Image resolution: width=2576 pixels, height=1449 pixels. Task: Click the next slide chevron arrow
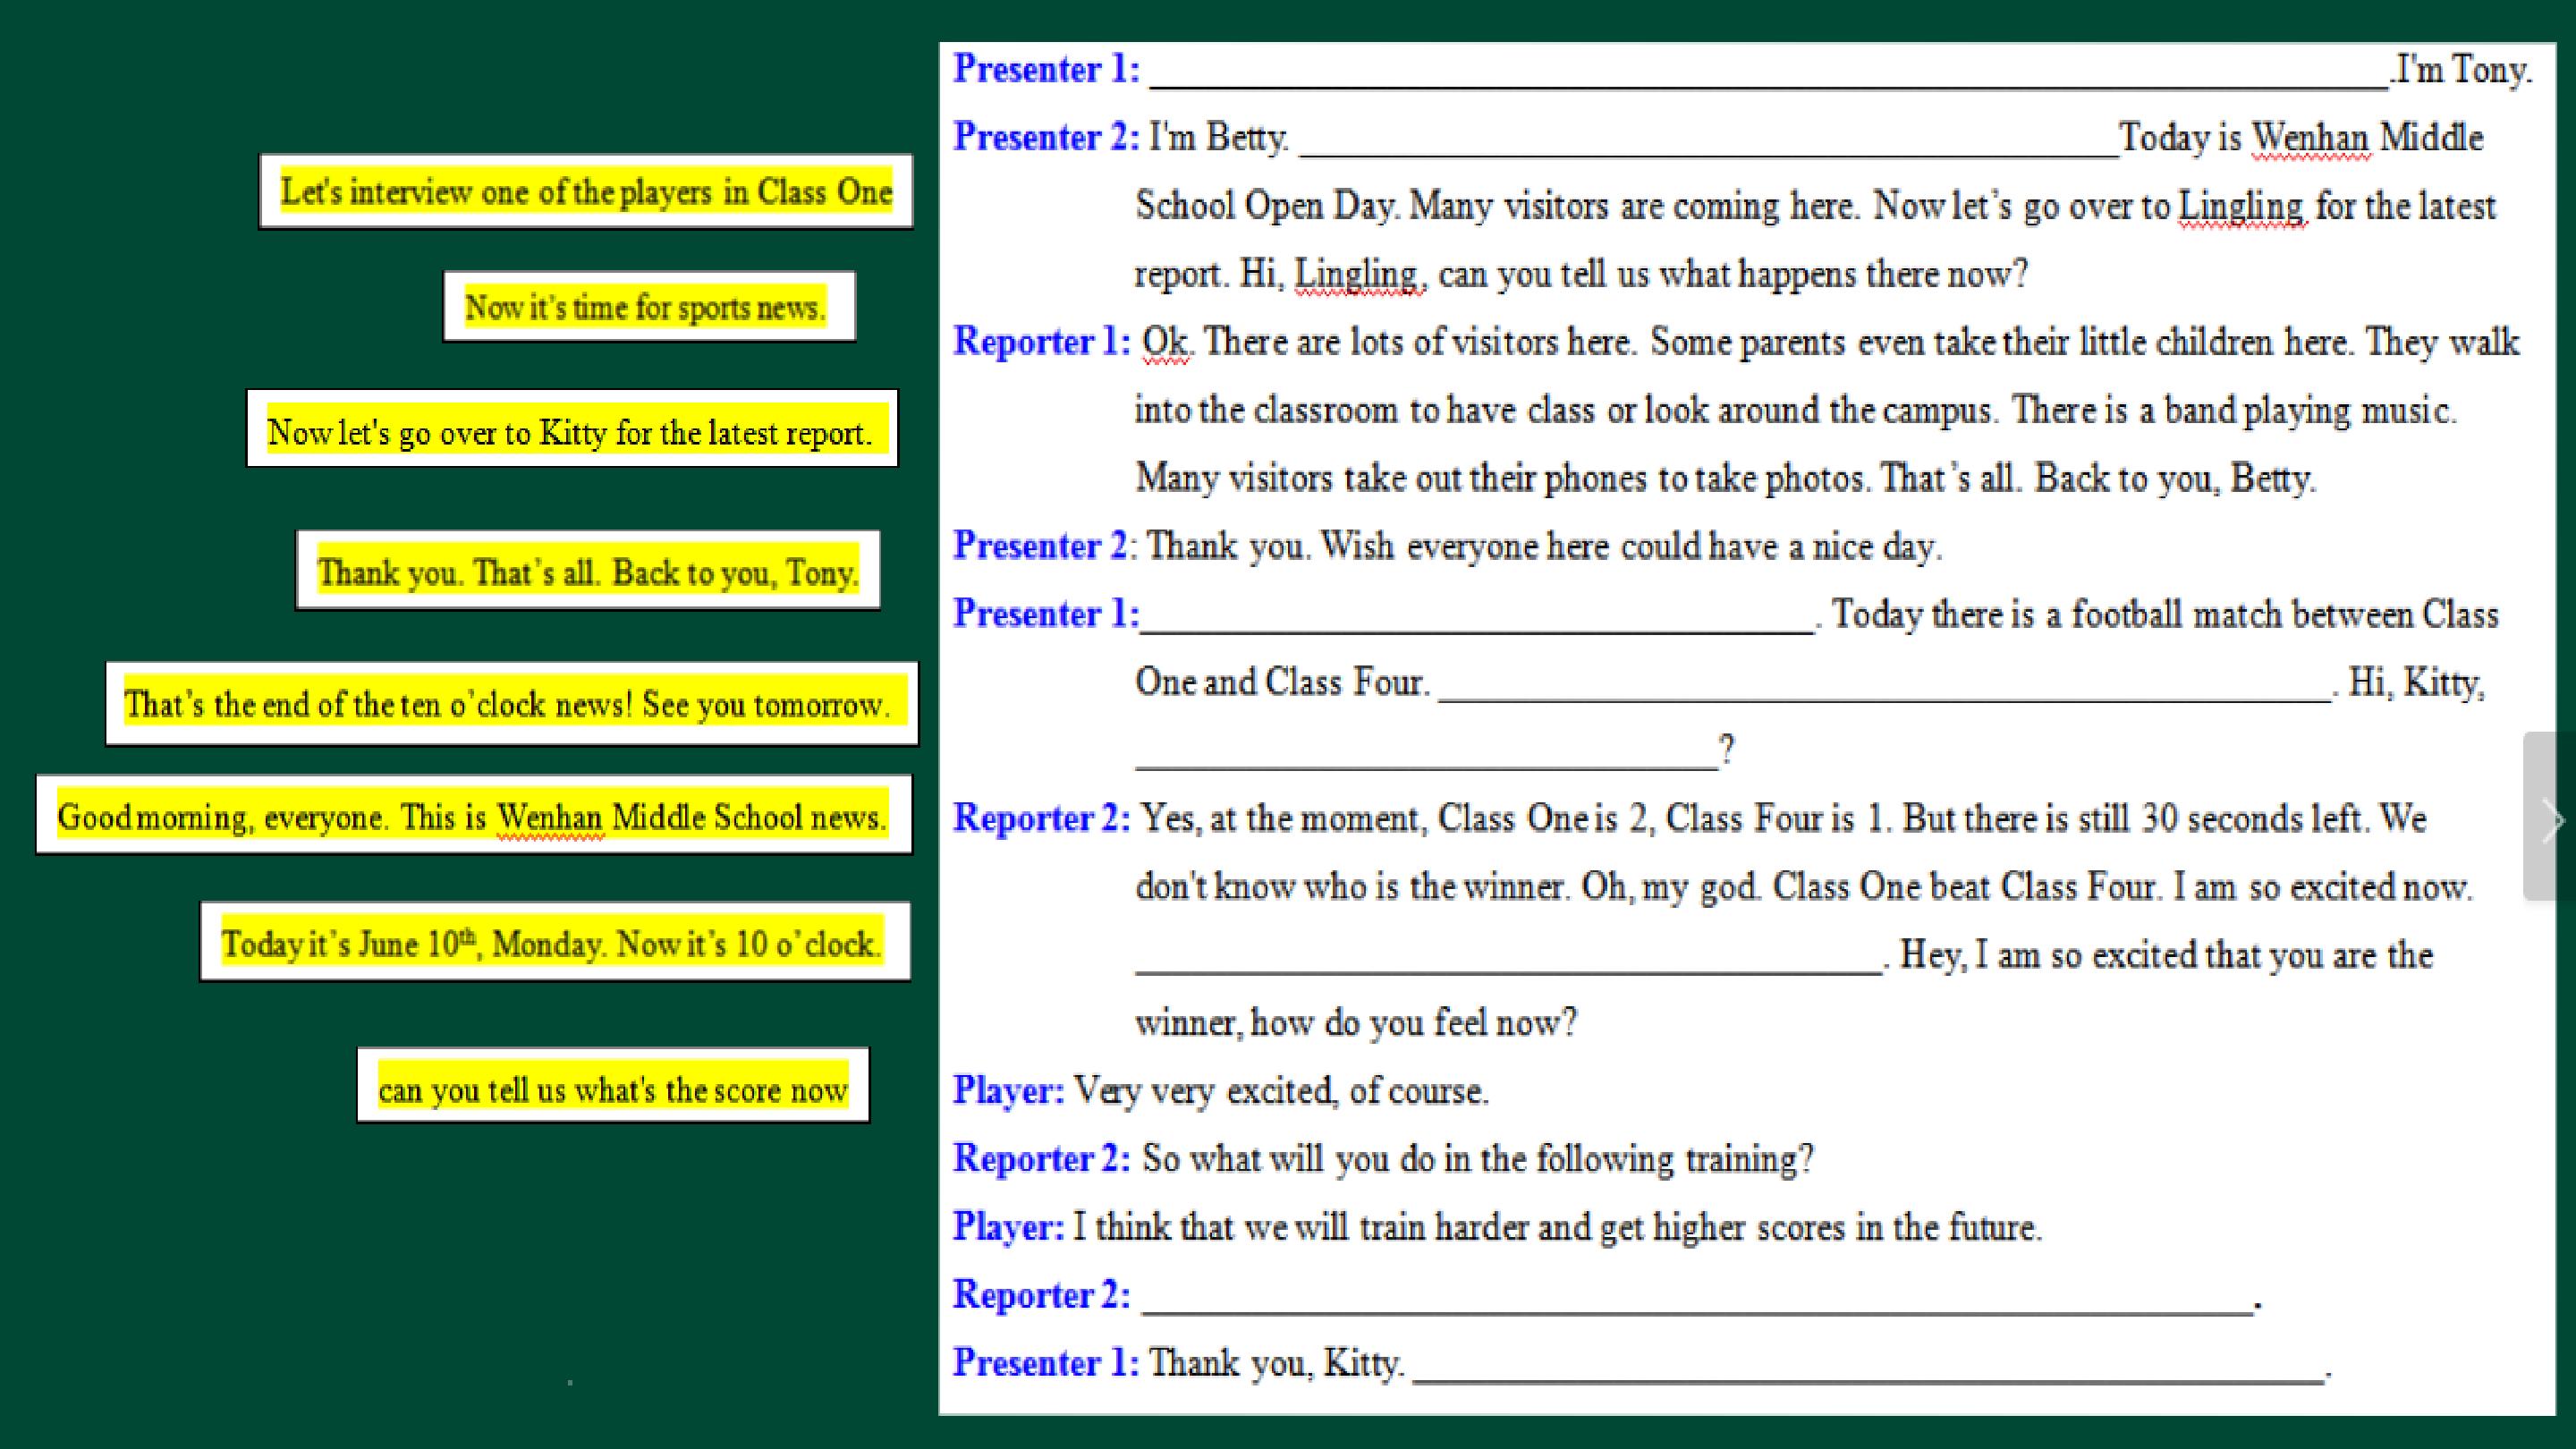point(2553,819)
